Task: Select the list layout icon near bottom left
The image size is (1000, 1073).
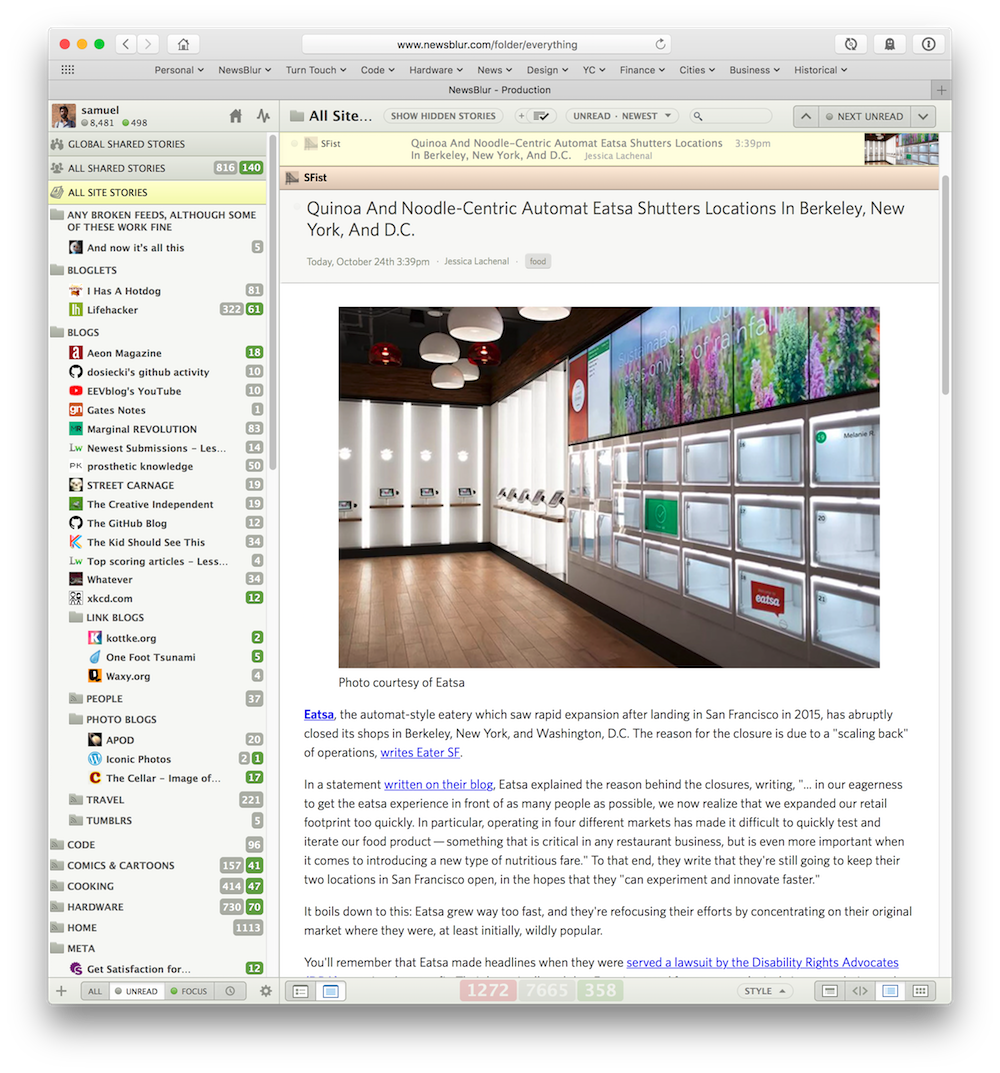Action: pos(299,989)
